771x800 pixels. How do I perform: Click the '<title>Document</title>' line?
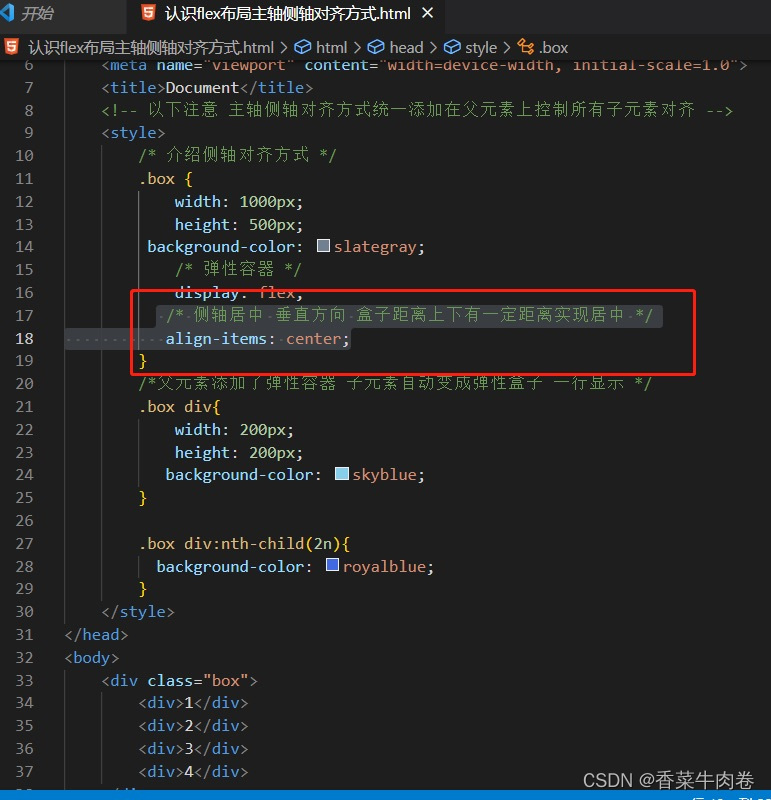pyautogui.click(x=207, y=88)
